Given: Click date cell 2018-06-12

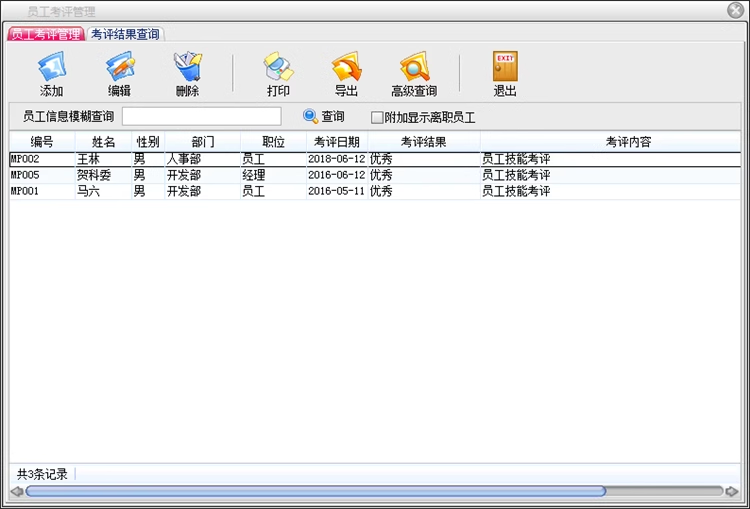Looking at the screenshot, I should (337, 159).
